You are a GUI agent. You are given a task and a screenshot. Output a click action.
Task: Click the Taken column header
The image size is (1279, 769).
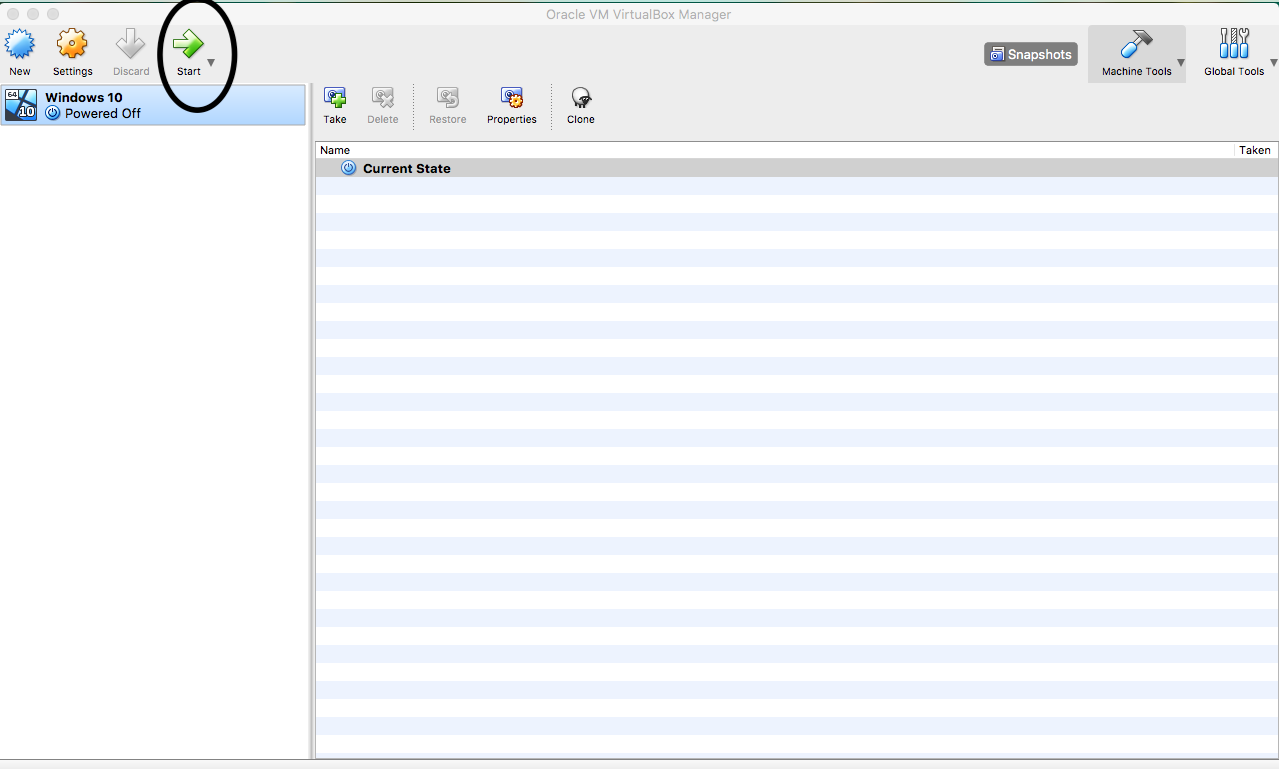point(1254,150)
